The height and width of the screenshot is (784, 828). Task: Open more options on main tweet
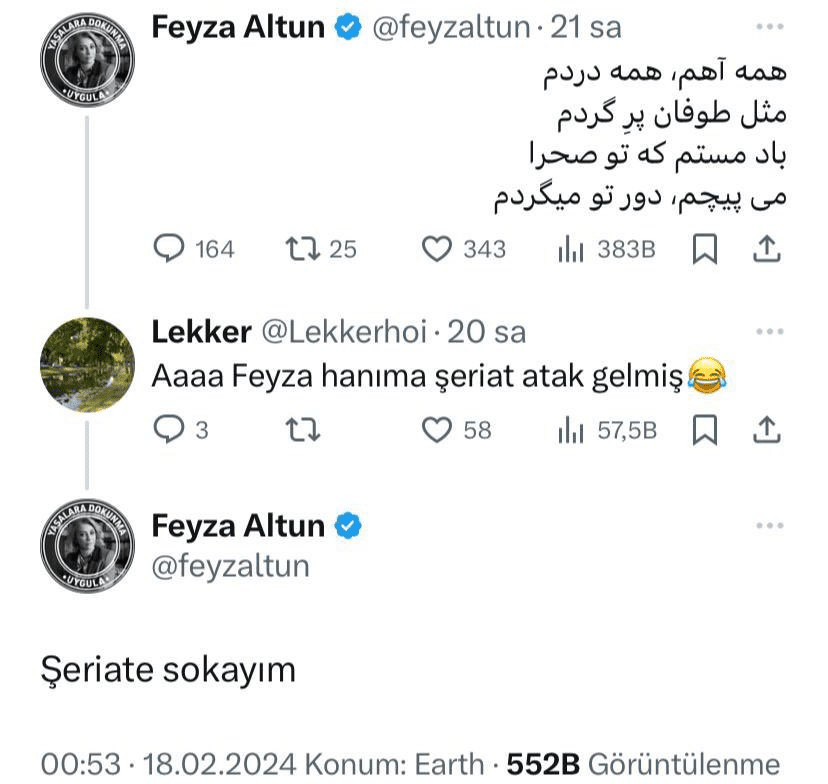pos(768,526)
